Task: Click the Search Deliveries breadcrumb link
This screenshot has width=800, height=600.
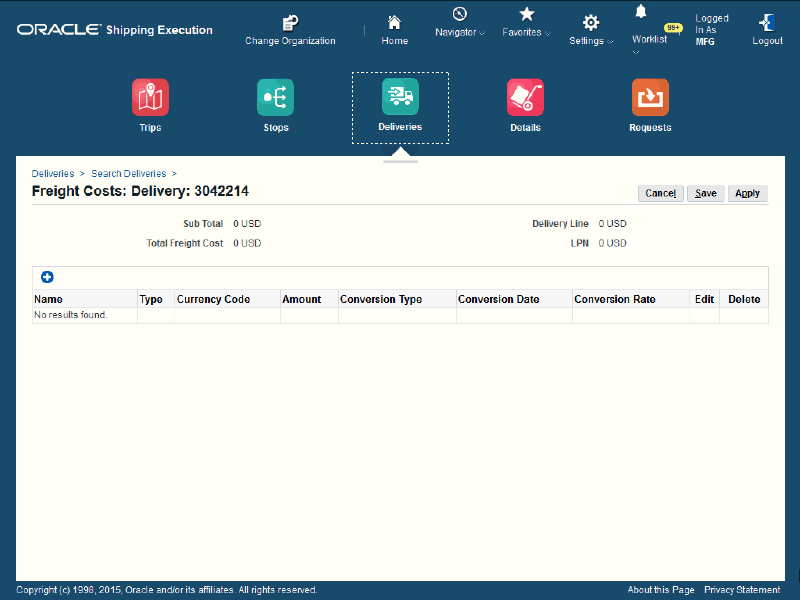Action: tap(129, 173)
